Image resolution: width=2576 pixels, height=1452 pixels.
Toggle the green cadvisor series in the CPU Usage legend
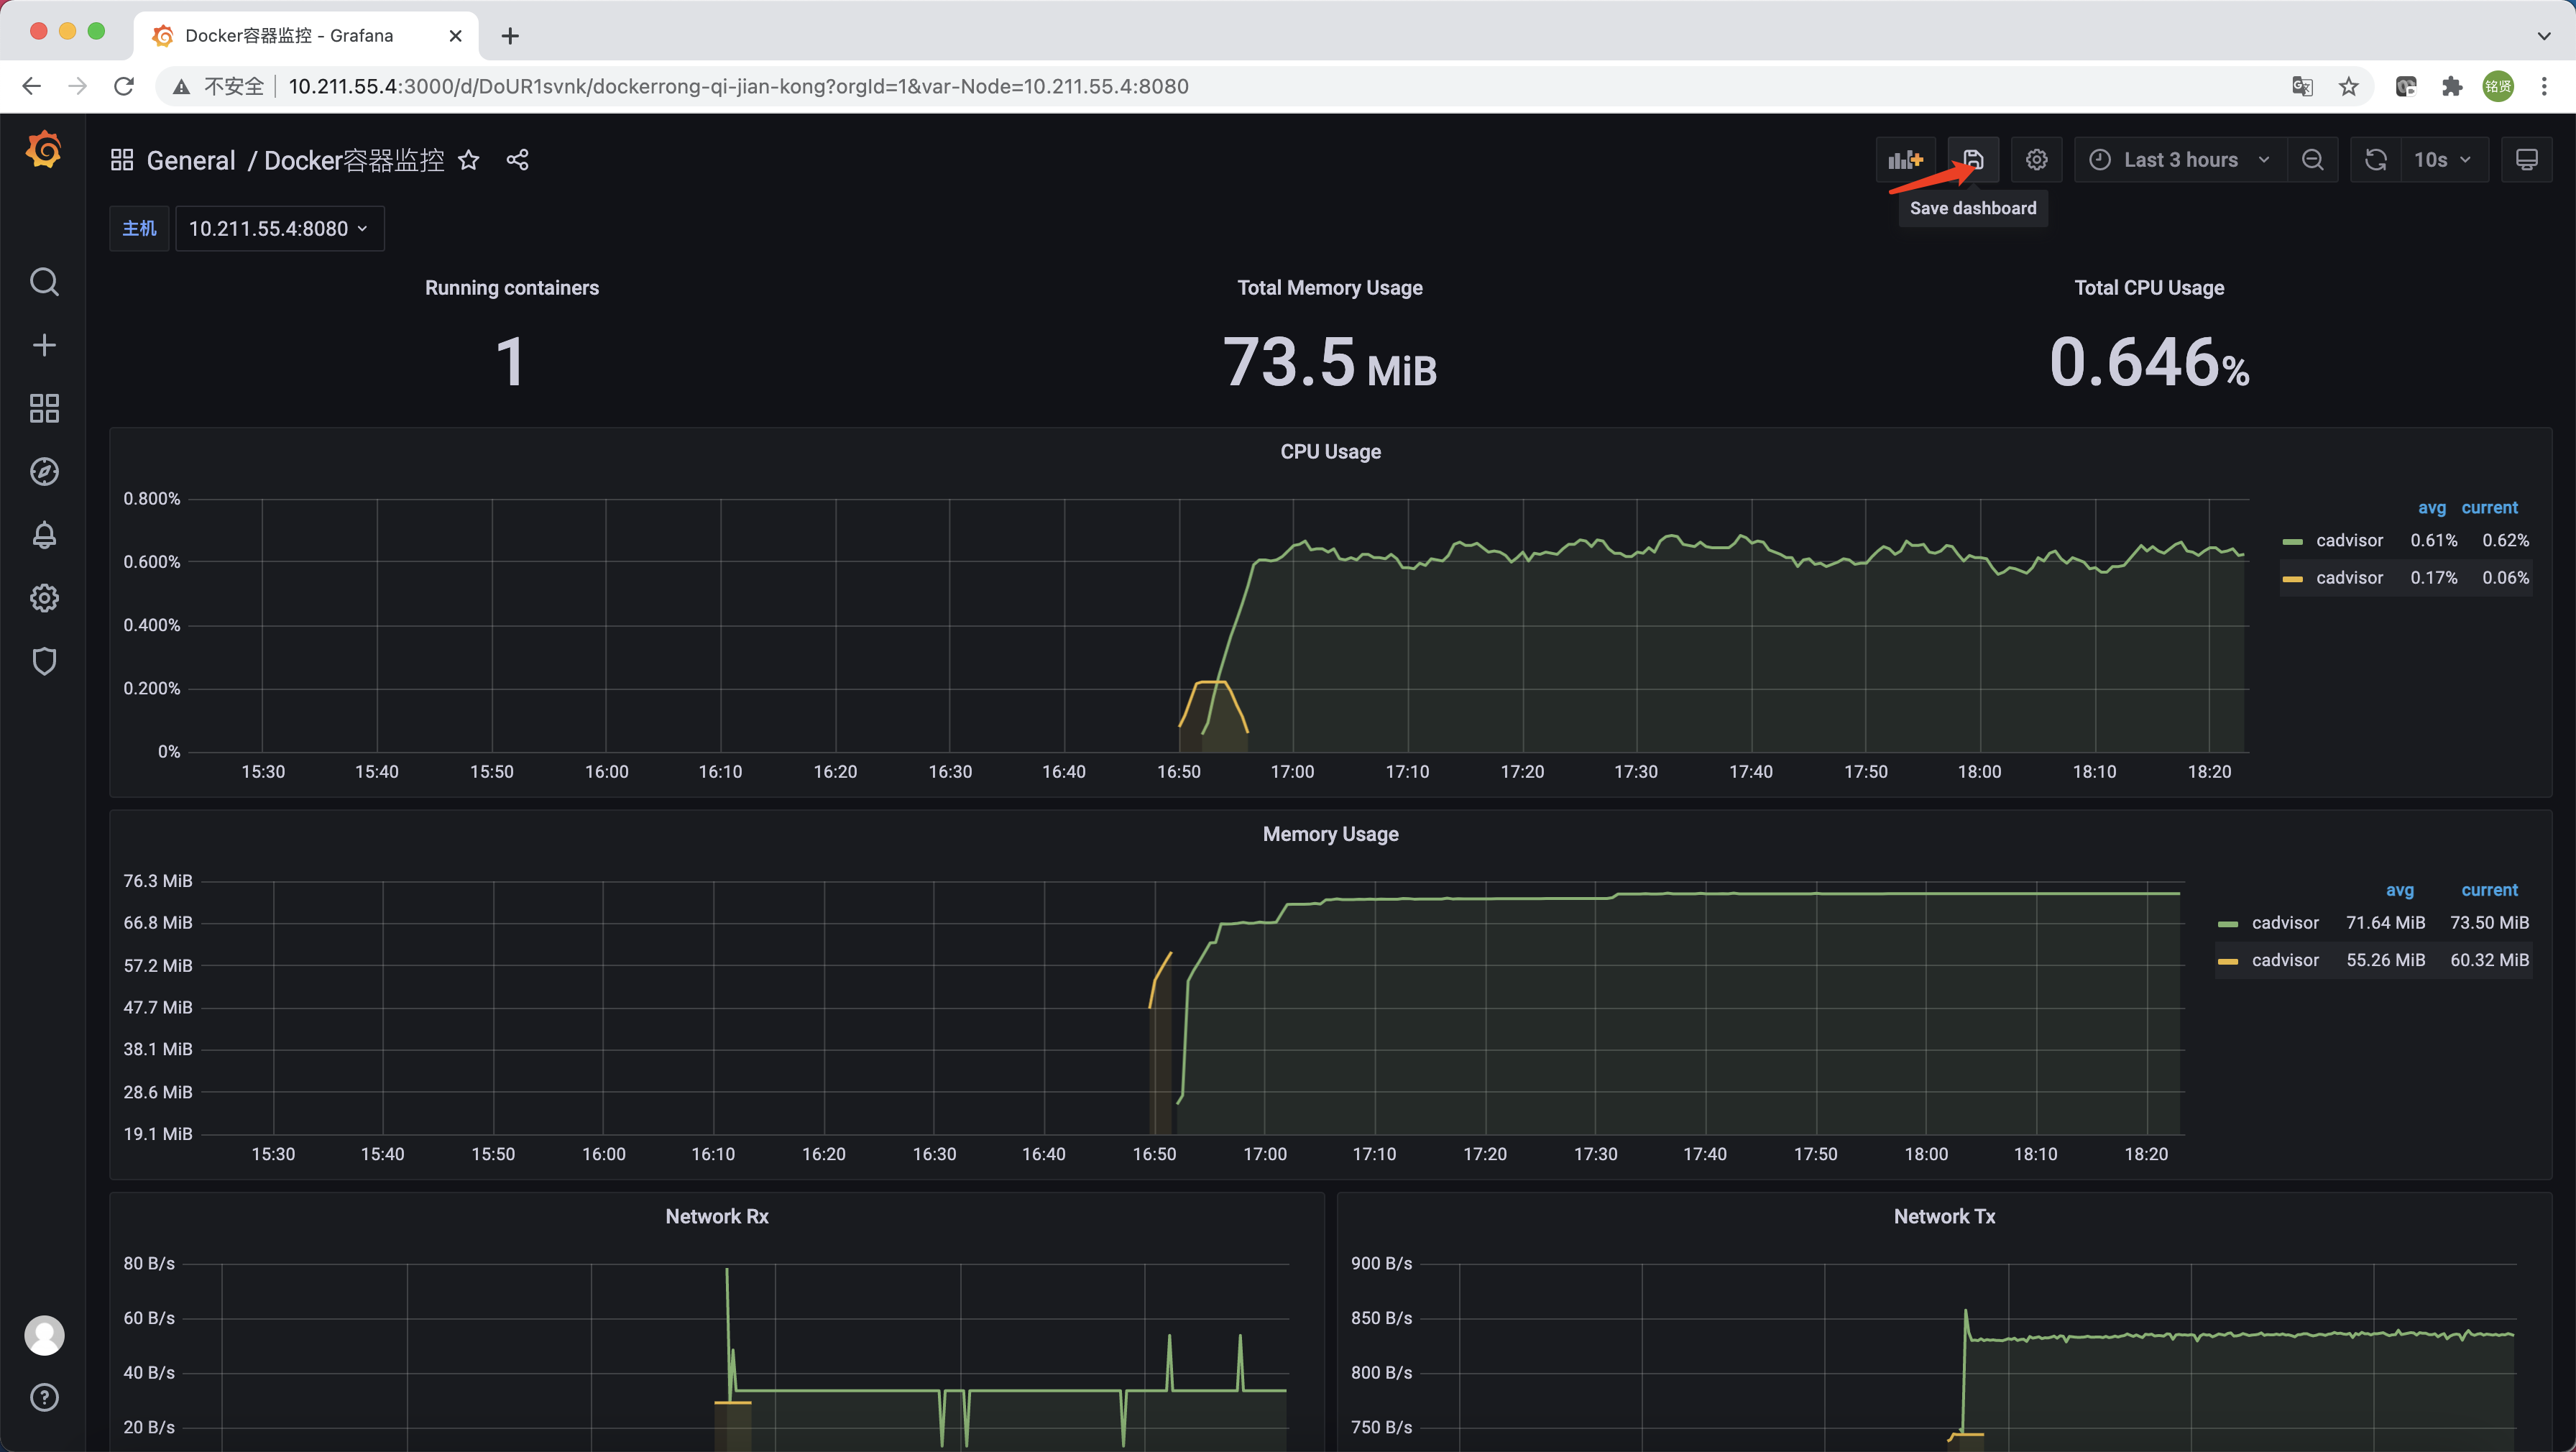(2349, 540)
